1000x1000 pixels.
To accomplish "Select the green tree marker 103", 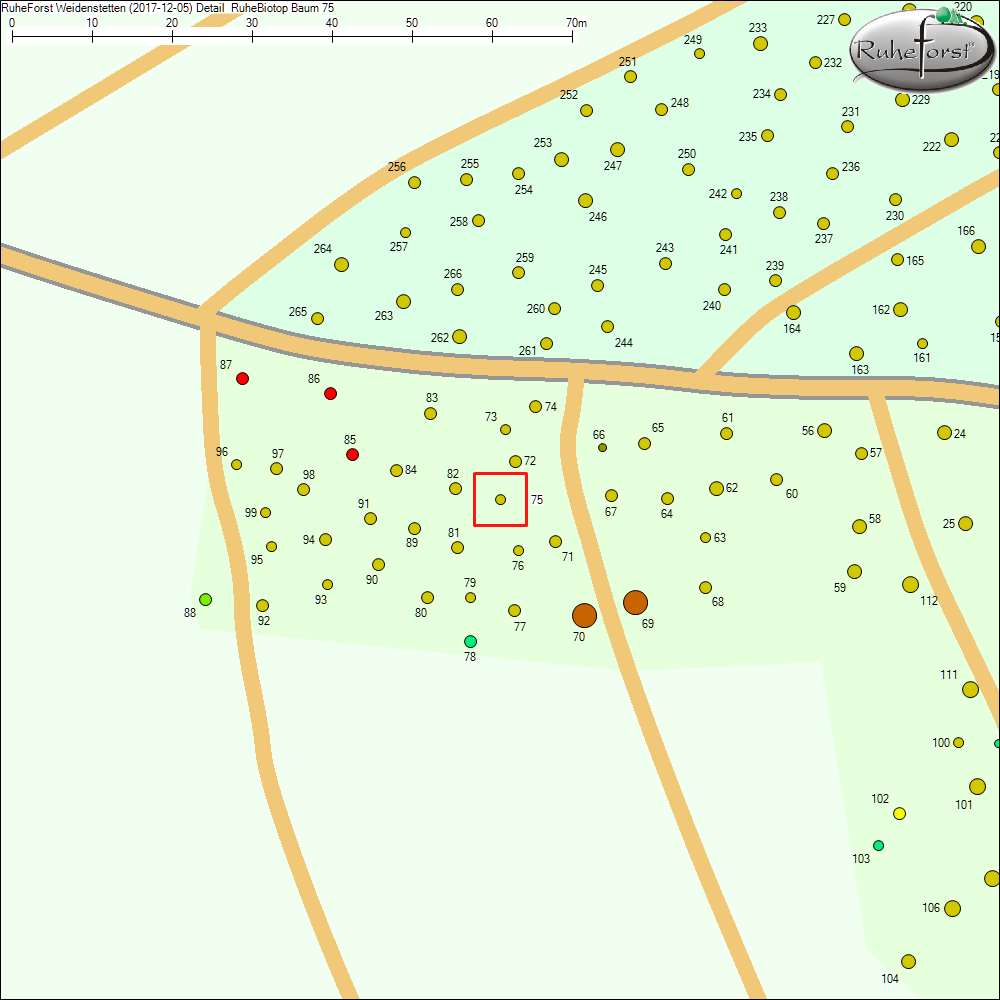I will pos(878,845).
